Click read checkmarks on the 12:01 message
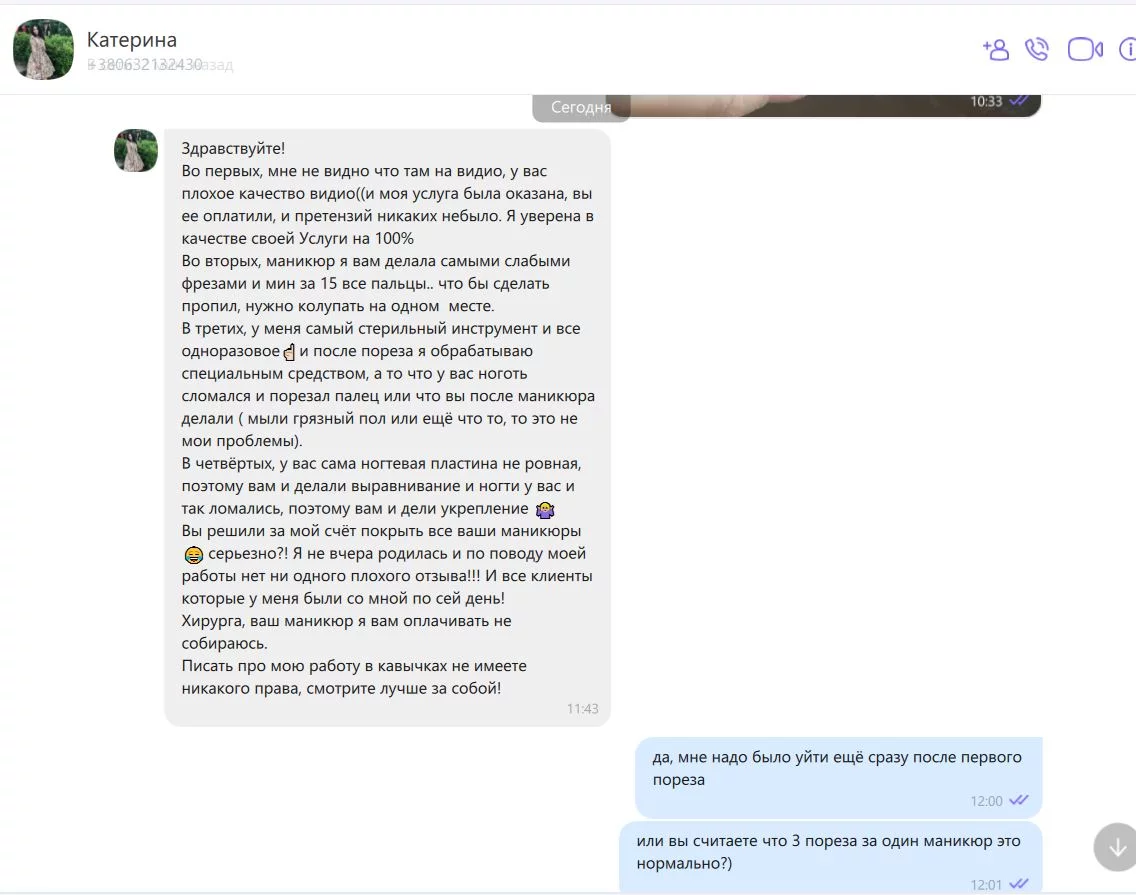This screenshot has width=1136, height=895. click(1019, 883)
